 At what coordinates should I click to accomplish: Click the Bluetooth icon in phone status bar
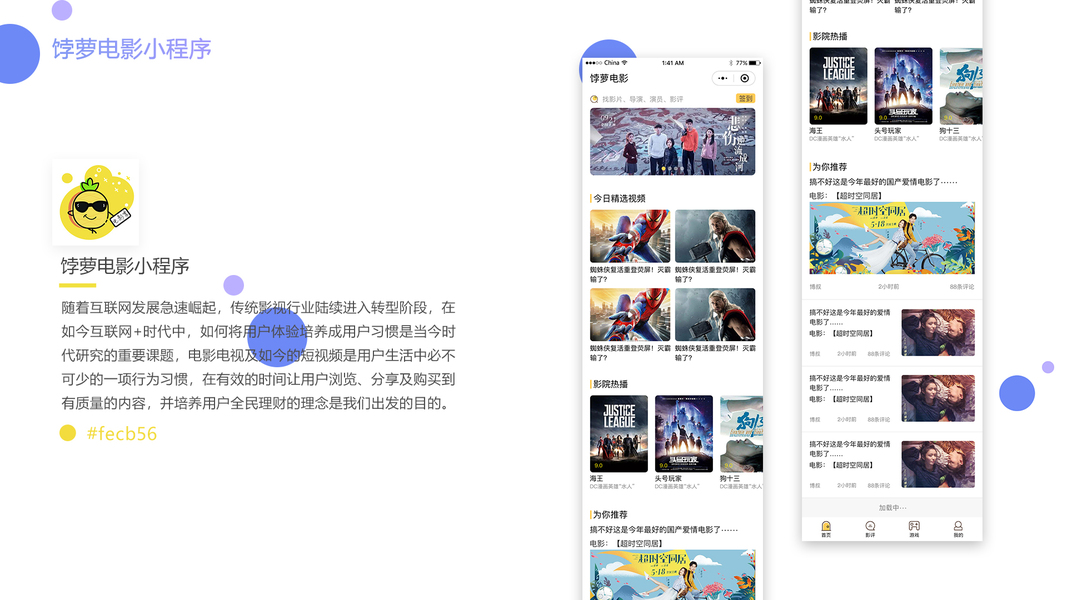pyautogui.click(x=731, y=63)
